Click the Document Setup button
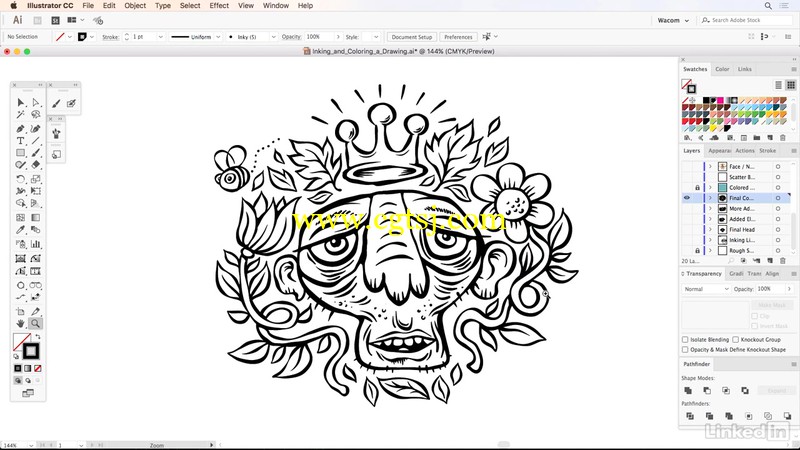The height and width of the screenshot is (450, 800). [x=411, y=37]
